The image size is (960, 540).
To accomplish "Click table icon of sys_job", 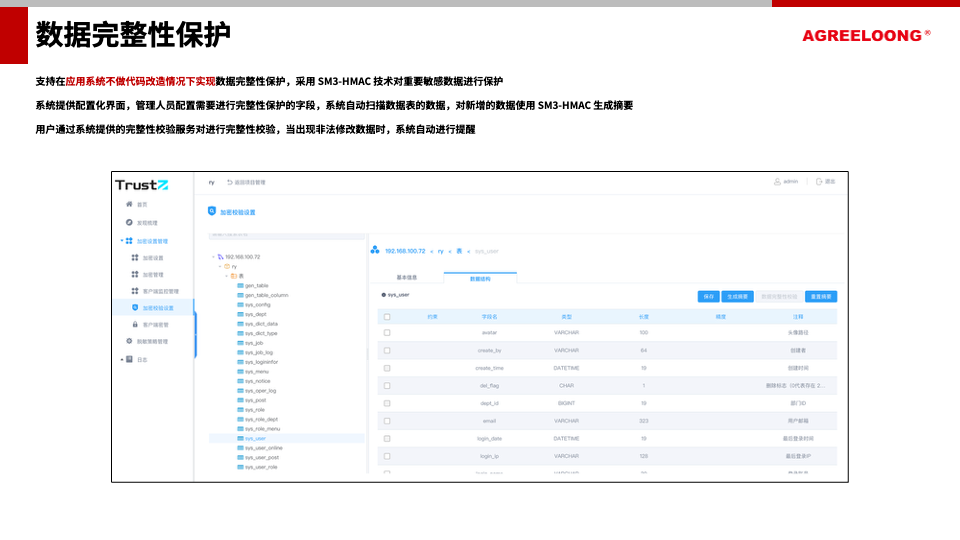I will coord(240,343).
